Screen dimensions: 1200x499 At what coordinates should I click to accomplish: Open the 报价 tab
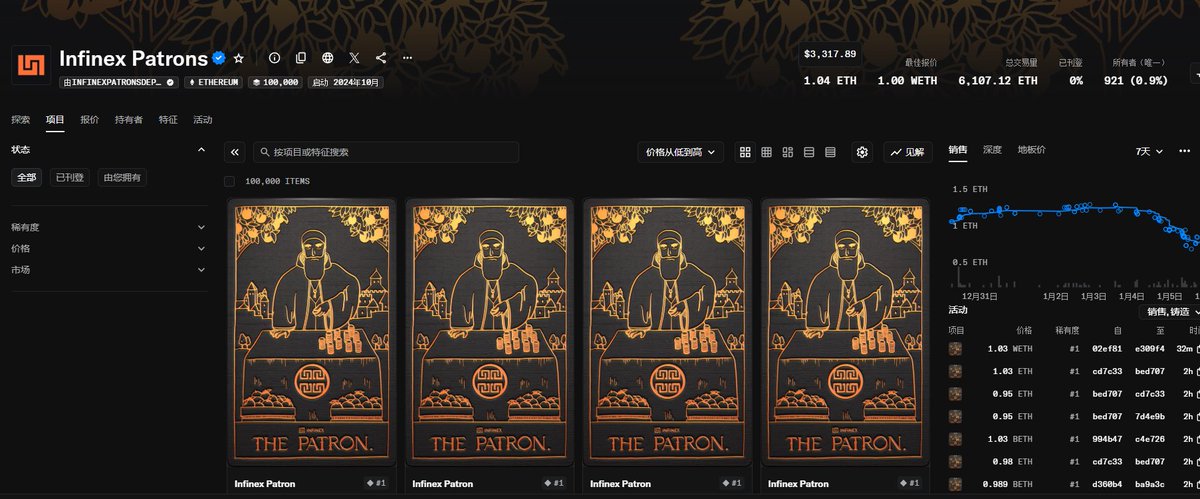point(90,120)
